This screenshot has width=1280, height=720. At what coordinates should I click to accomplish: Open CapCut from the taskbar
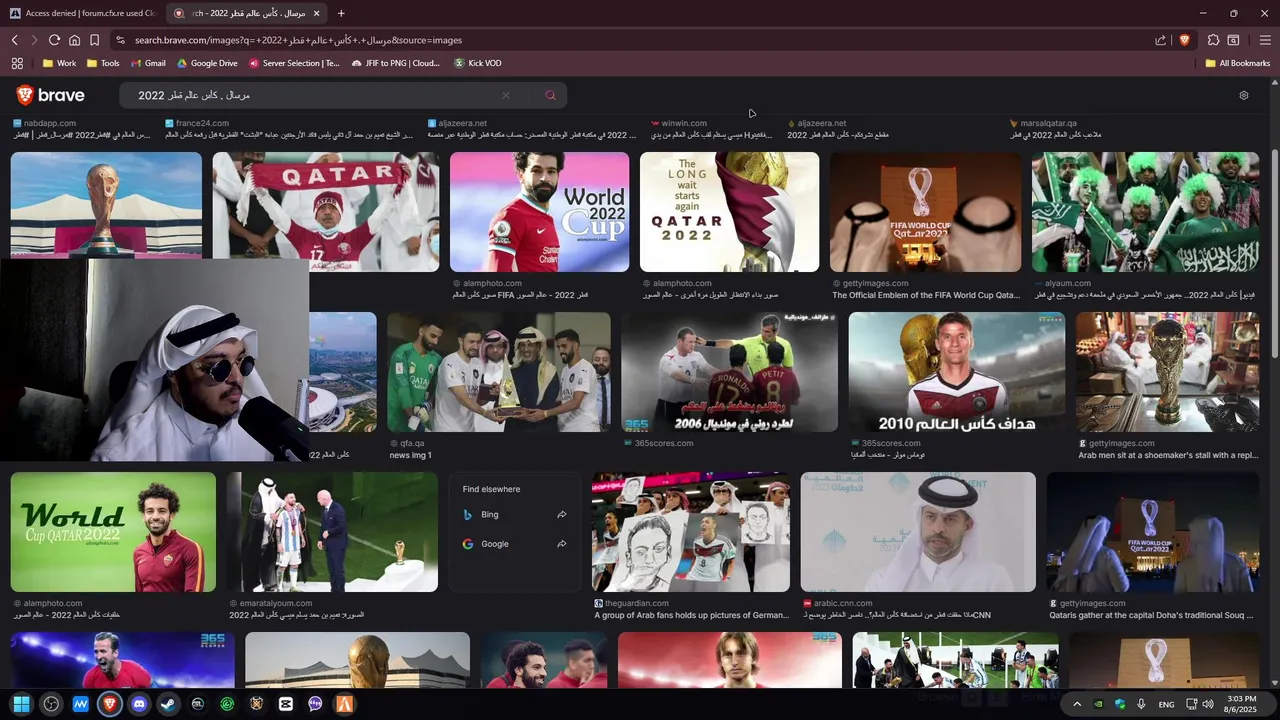[286, 704]
